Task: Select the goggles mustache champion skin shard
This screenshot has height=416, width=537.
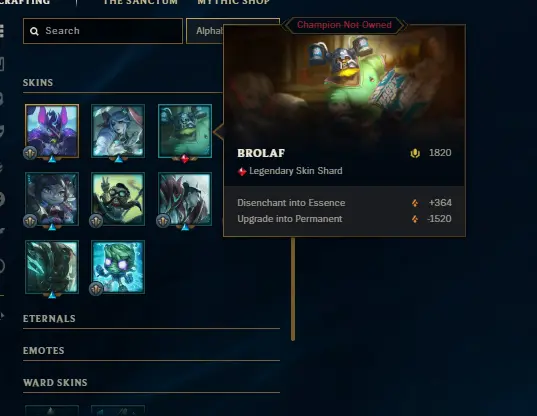Action: pos(118,199)
